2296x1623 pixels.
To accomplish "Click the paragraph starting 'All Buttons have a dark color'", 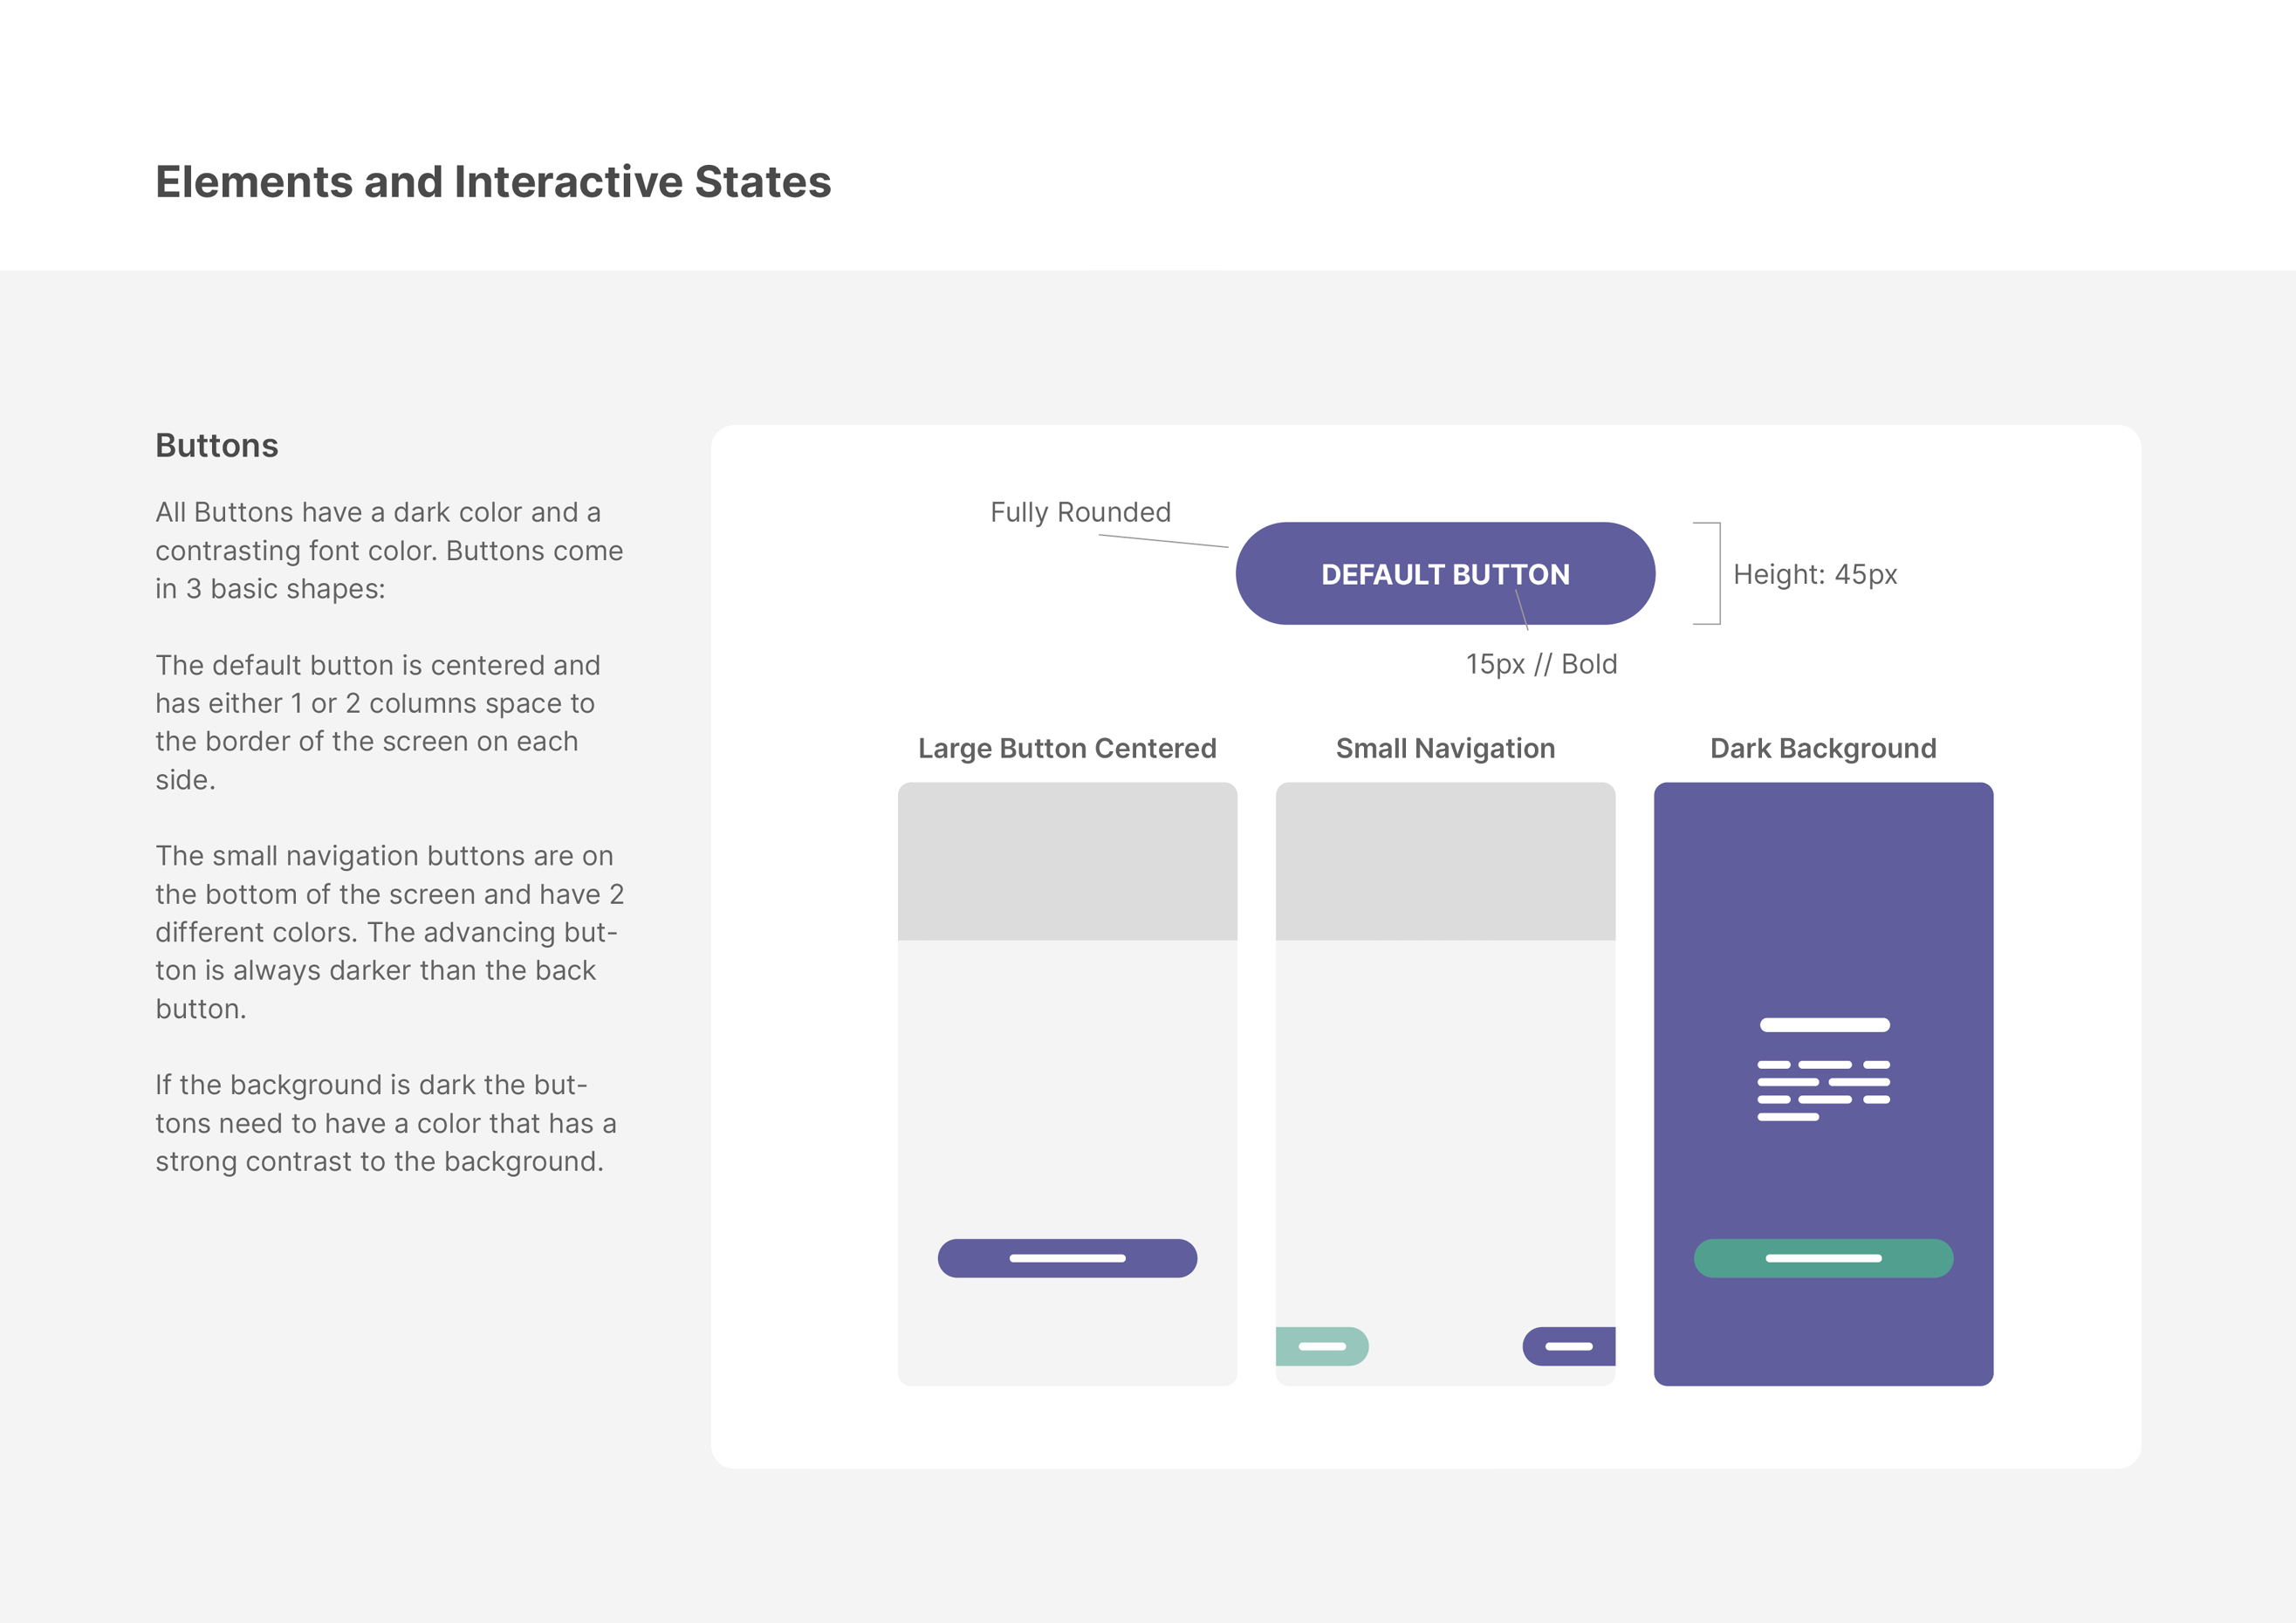I will pyautogui.click(x=388, y=550).
